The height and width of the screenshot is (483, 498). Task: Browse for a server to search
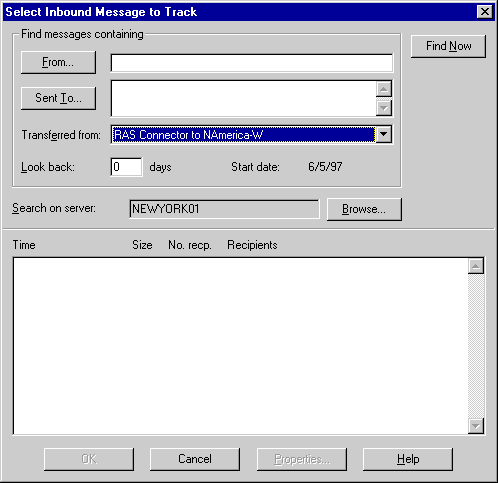click(x=364, y=209)
